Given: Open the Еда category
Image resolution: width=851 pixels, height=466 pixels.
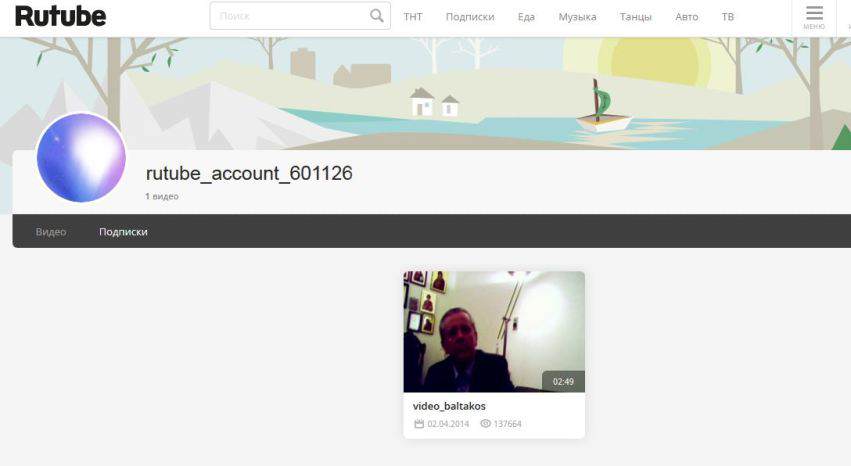Looking at the screenshot, I should (x=526, y=17).
